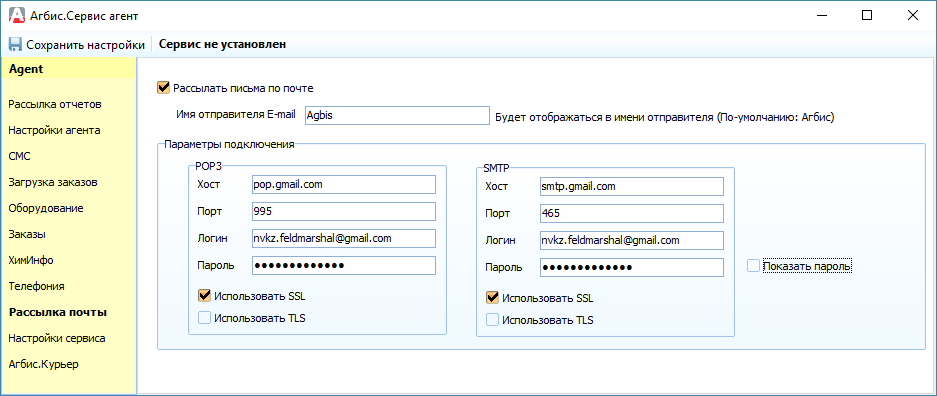The height and width of the screenshot is (396, 937).
Task: Click the POP3 group label
Action: pyautogui.click(x=209, y=167)
